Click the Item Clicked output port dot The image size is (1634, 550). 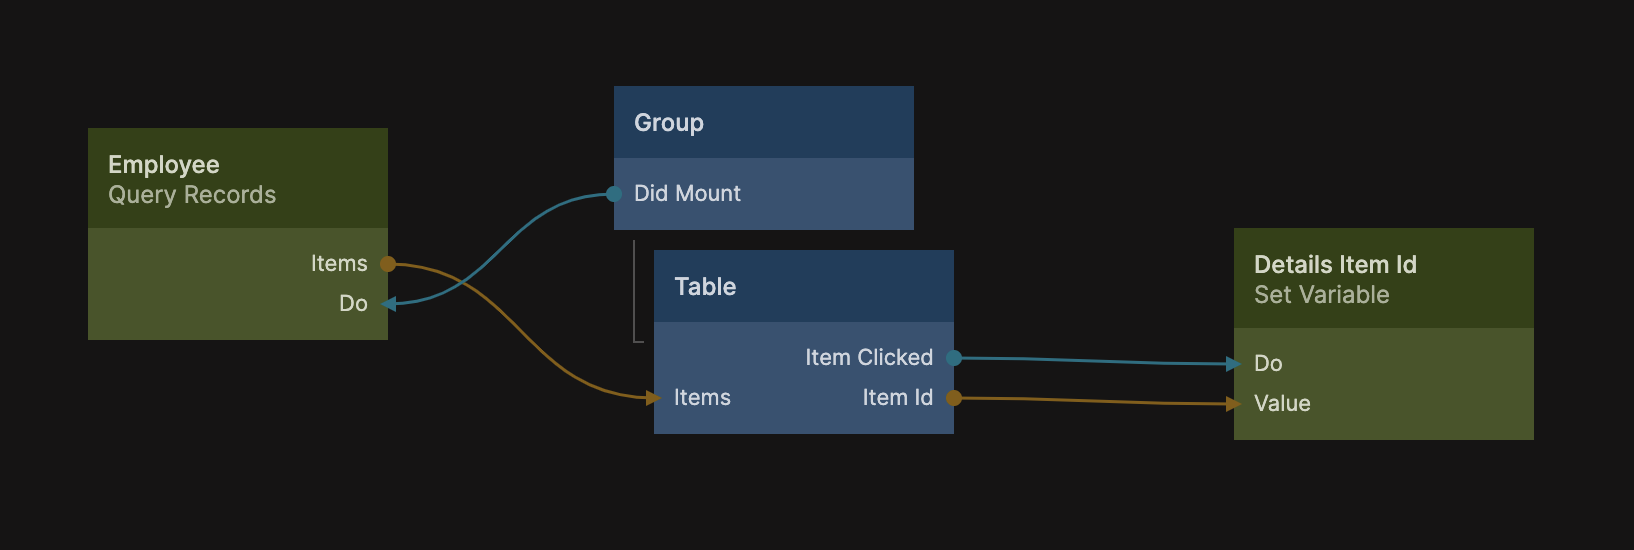point(954,358)
